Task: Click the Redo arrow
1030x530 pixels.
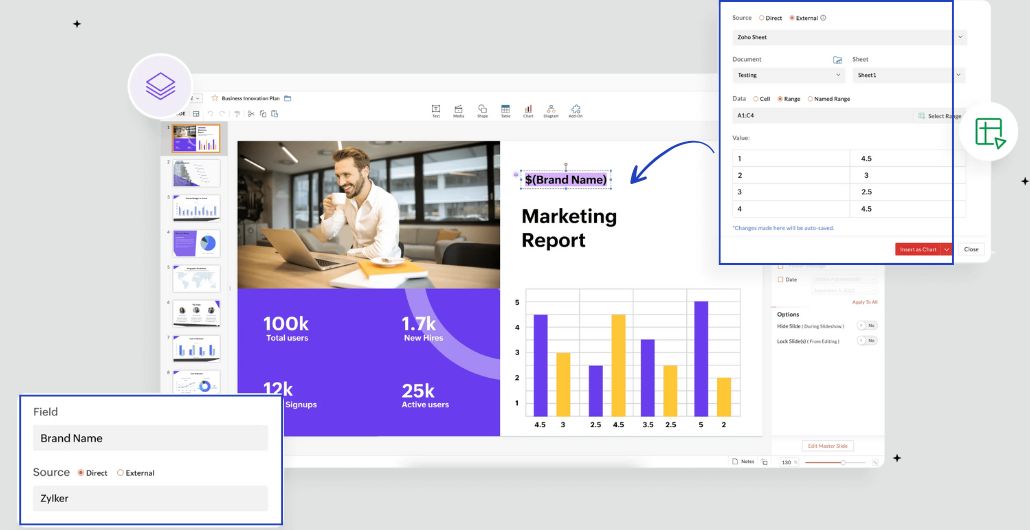Action: tap(222, 114)
